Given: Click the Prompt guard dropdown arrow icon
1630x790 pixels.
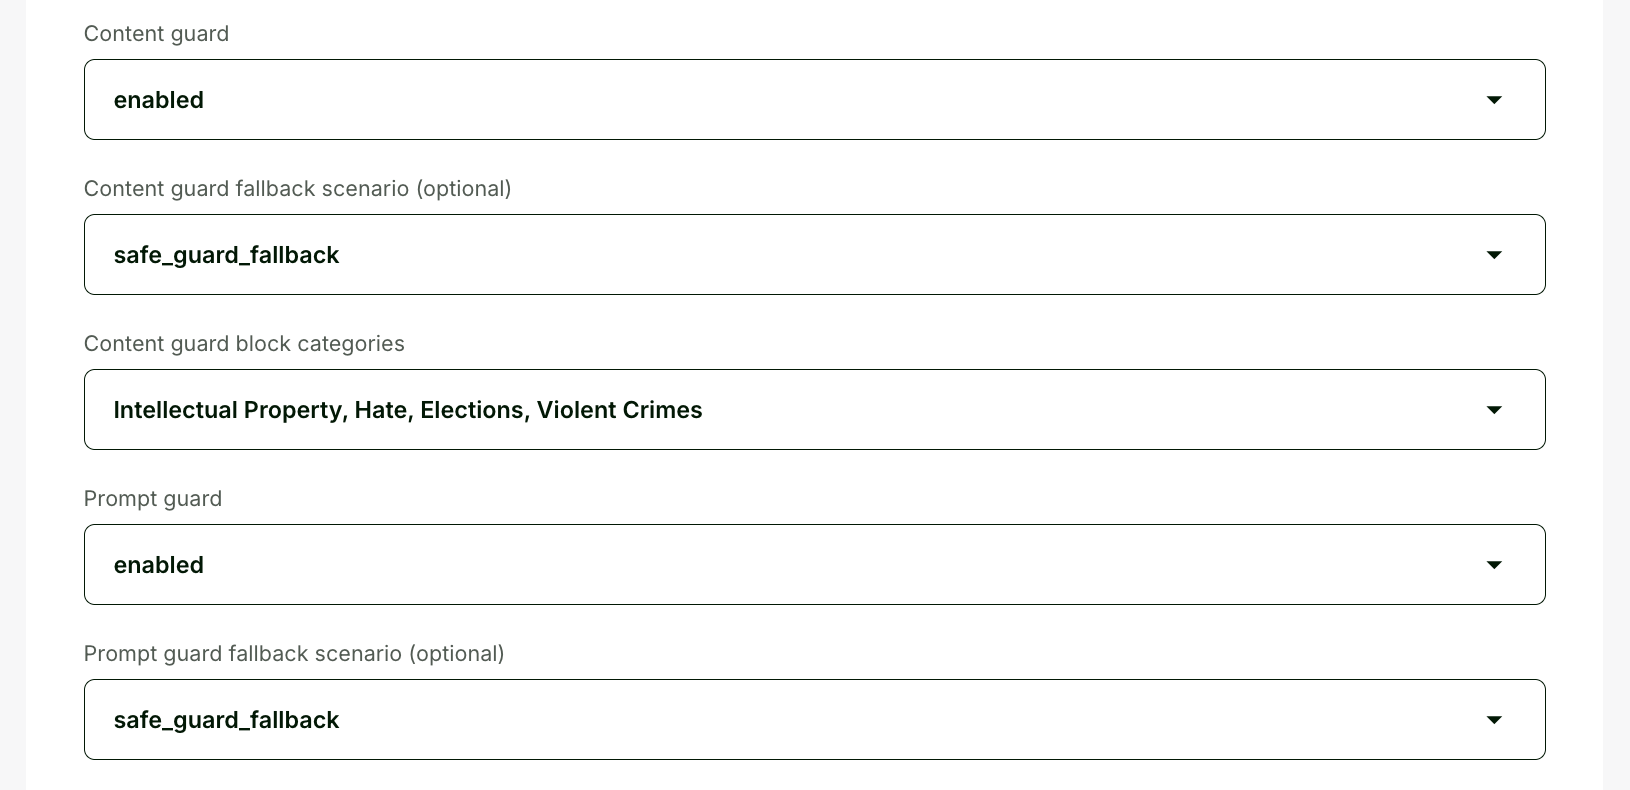Looking at the screenshot, I should [x=1494, y=565].
